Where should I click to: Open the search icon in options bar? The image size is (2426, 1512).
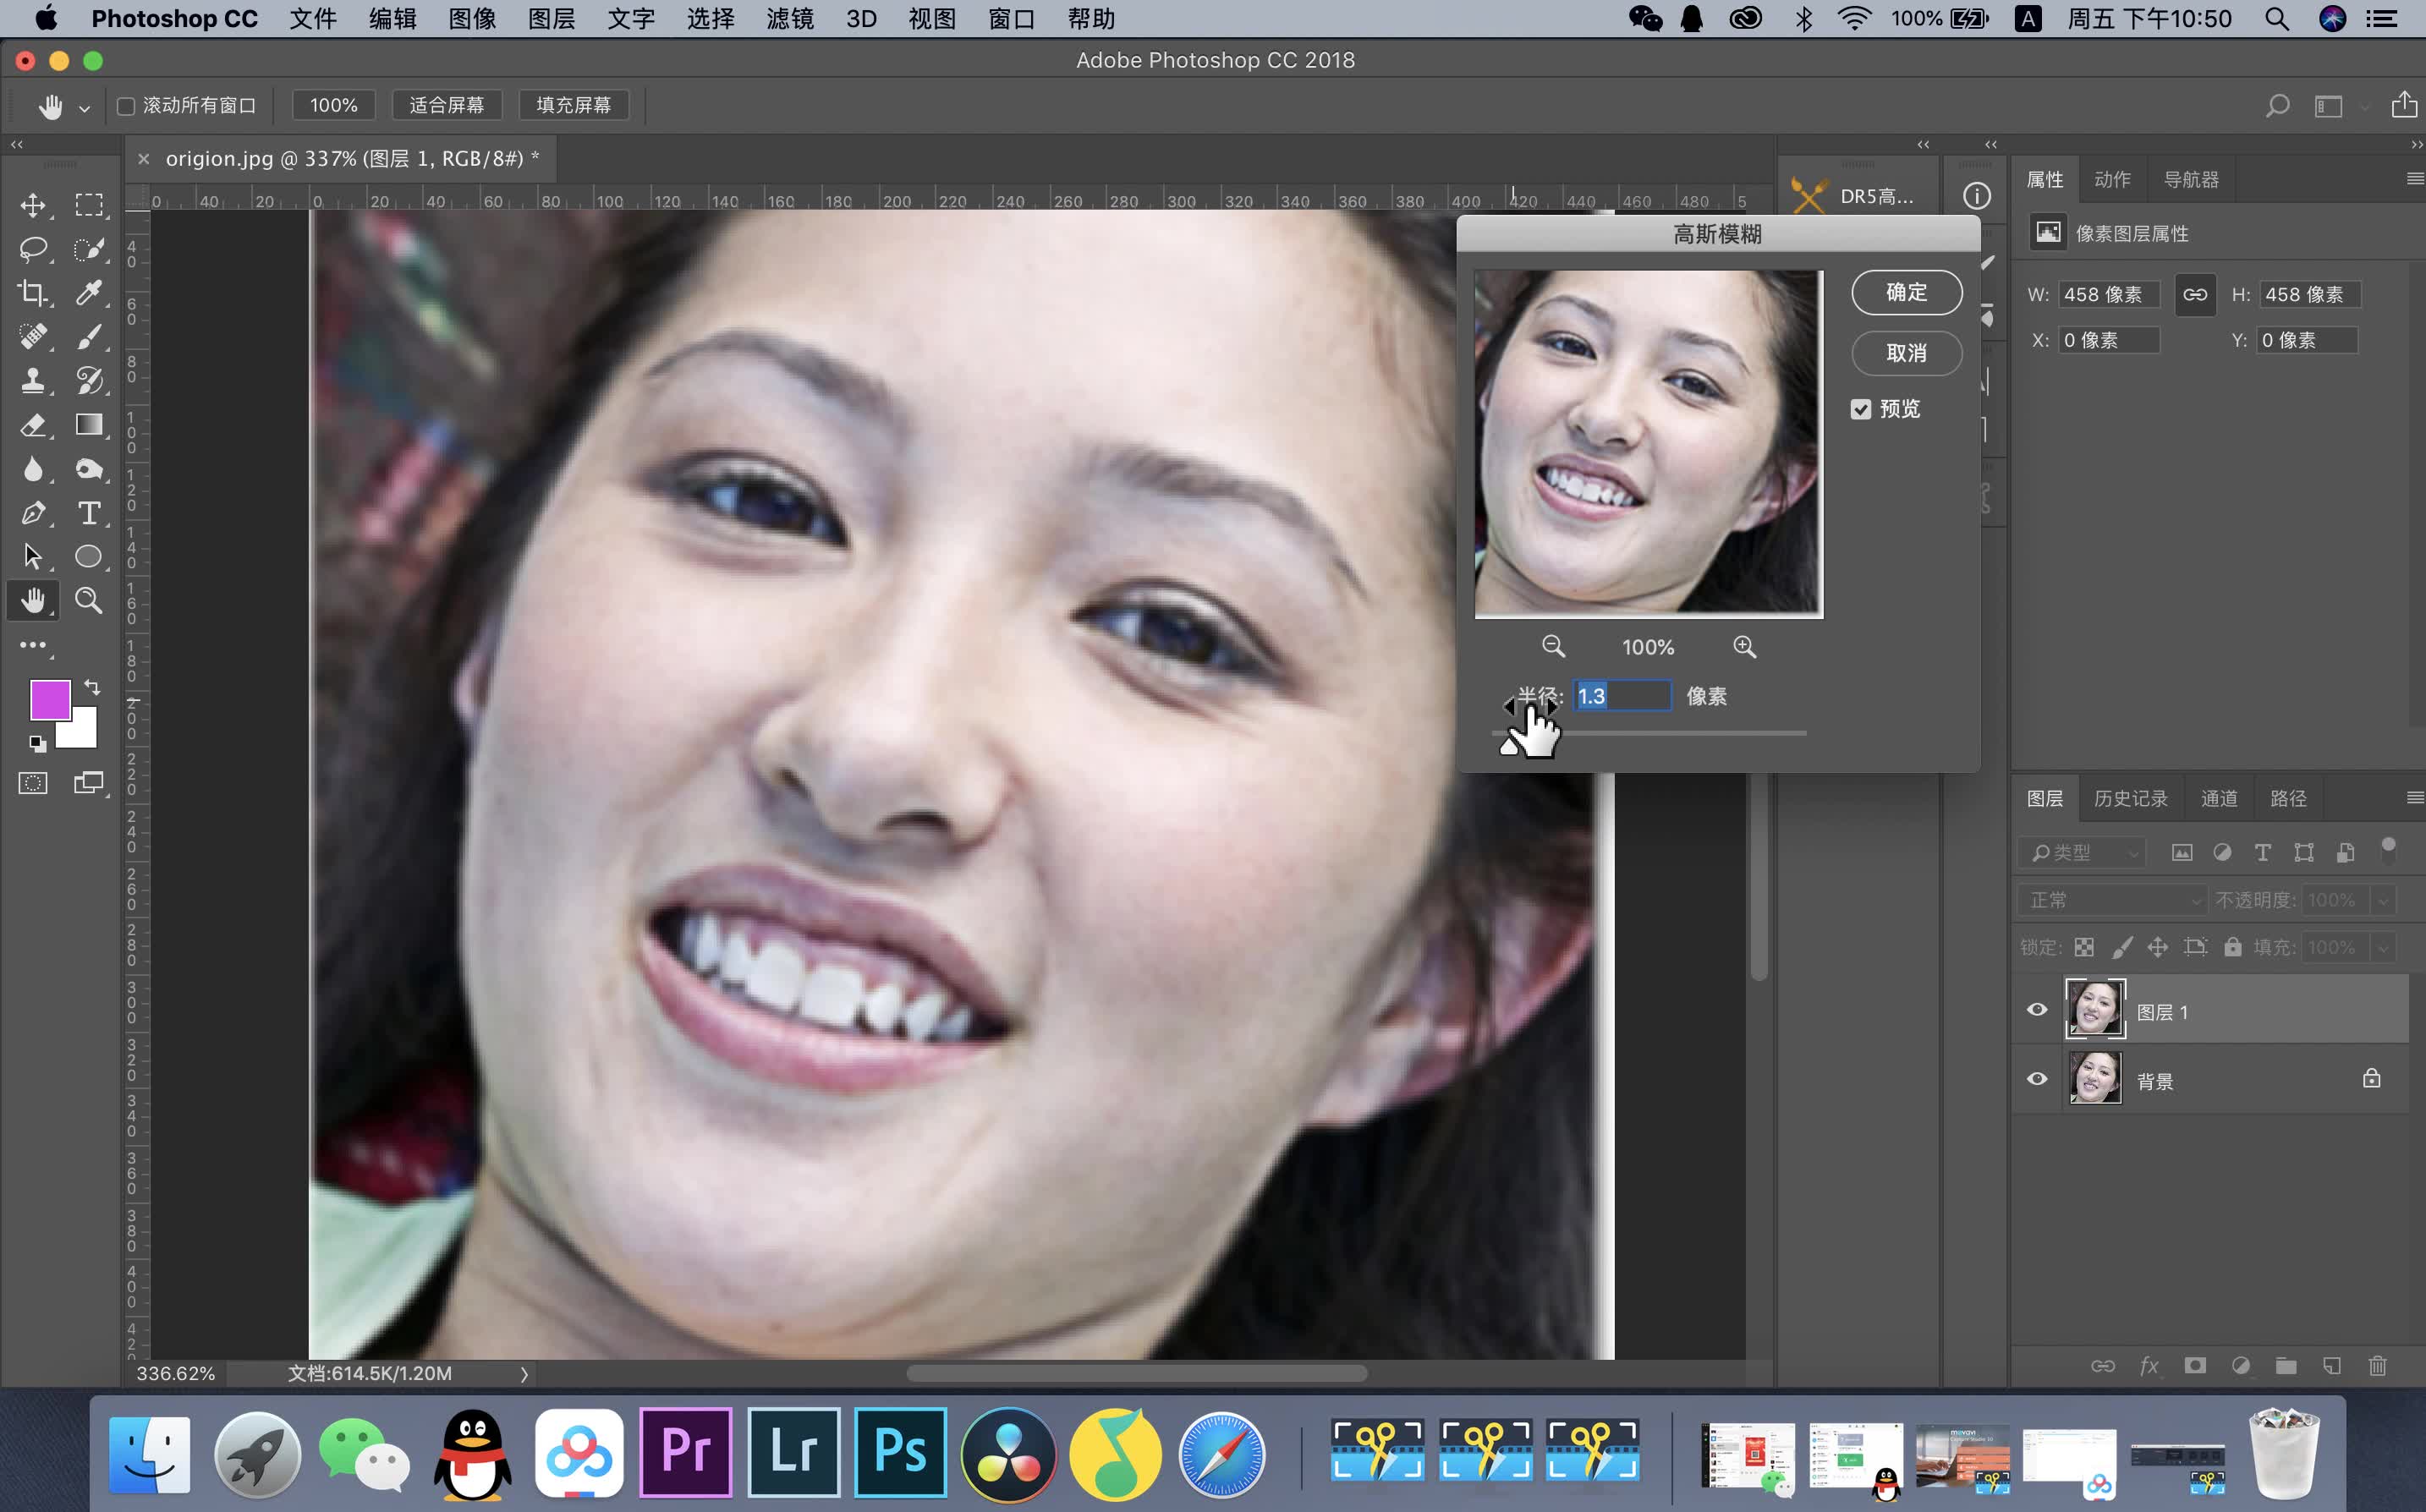(x=2277, y=105)
